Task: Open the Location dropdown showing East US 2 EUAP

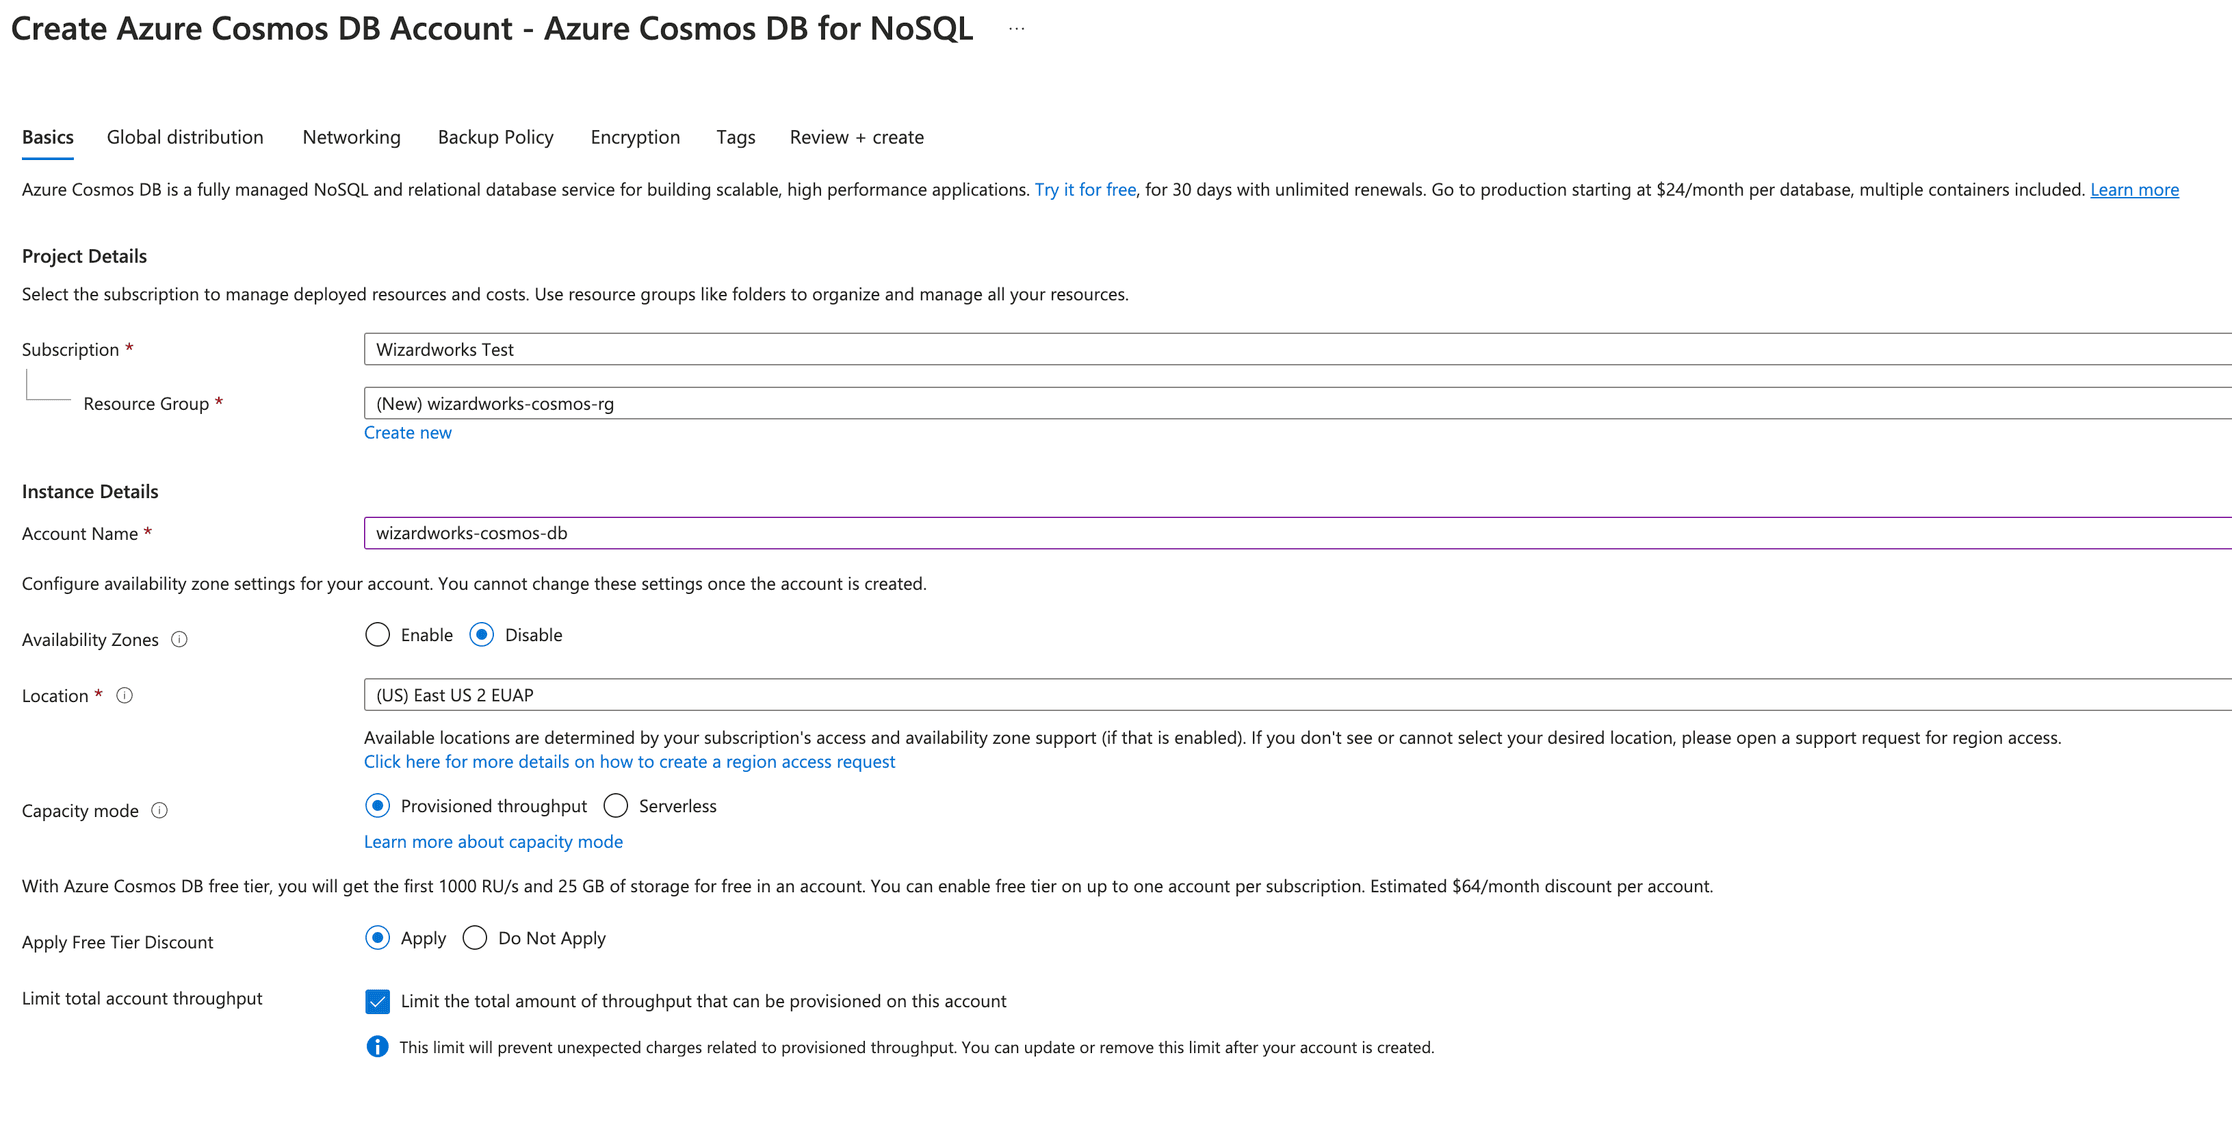Action: (1298, 695)
